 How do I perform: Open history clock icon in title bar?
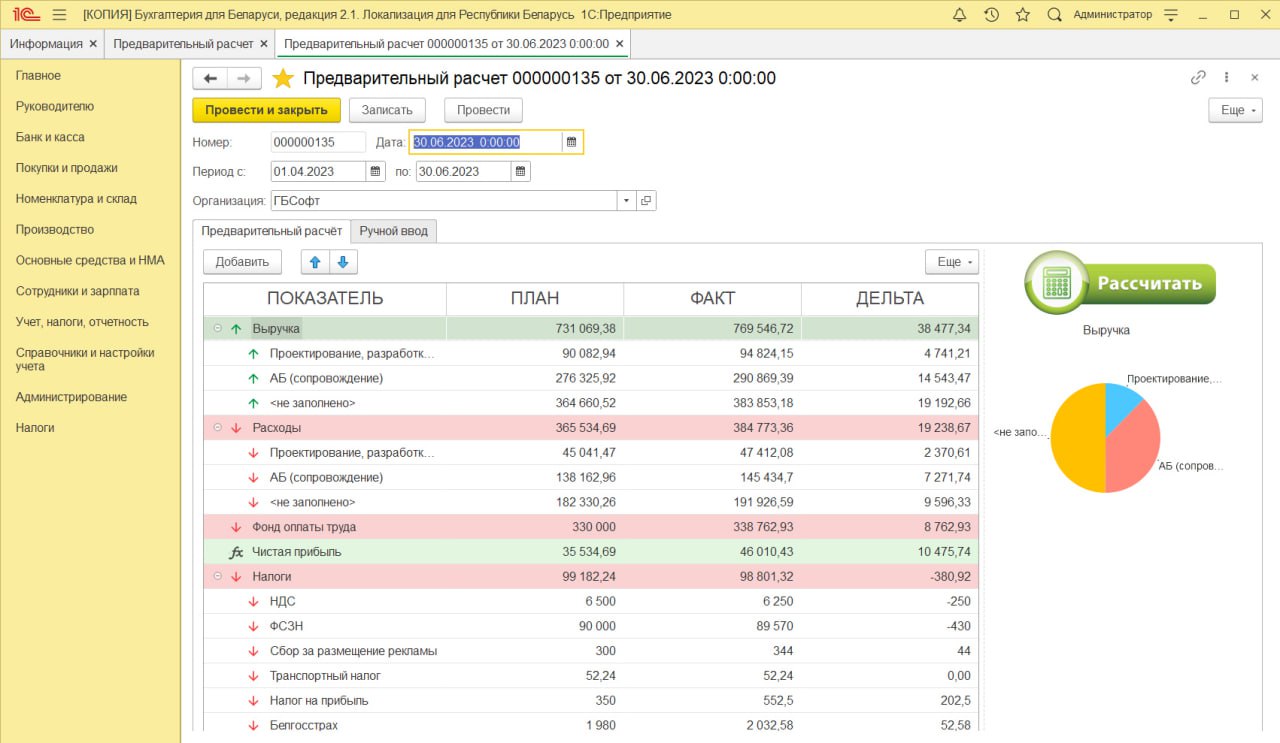click(x=991, y=15)
